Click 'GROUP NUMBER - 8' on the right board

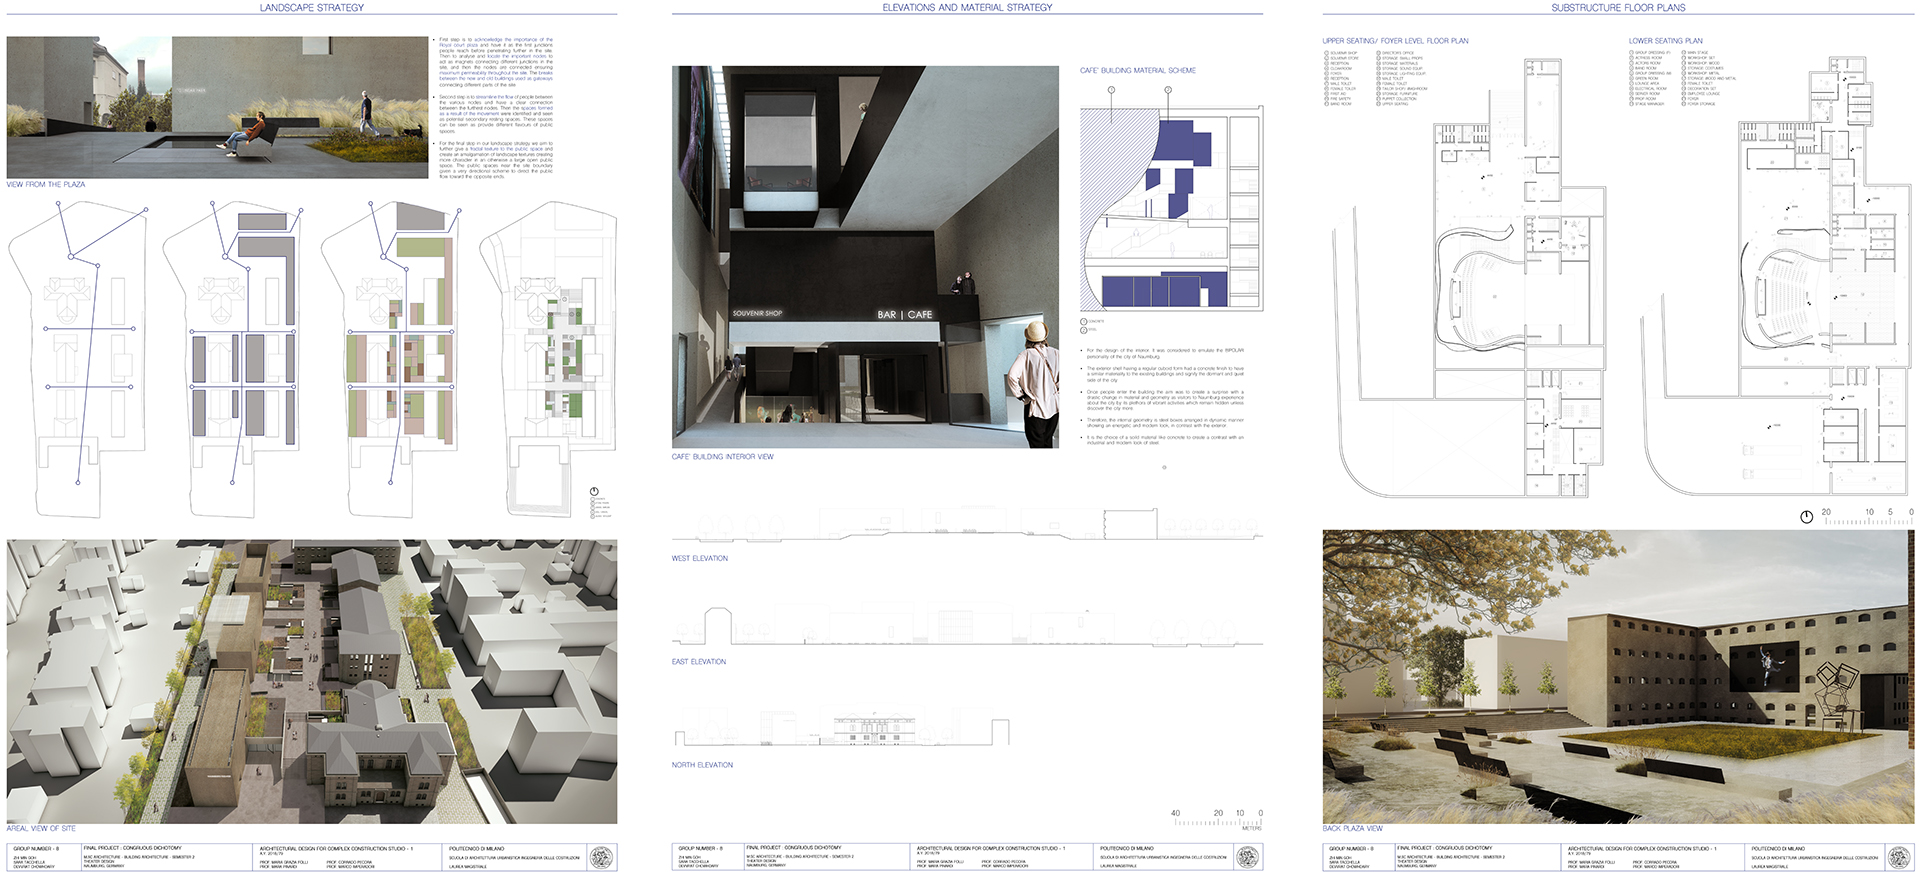pos(1350,848)
